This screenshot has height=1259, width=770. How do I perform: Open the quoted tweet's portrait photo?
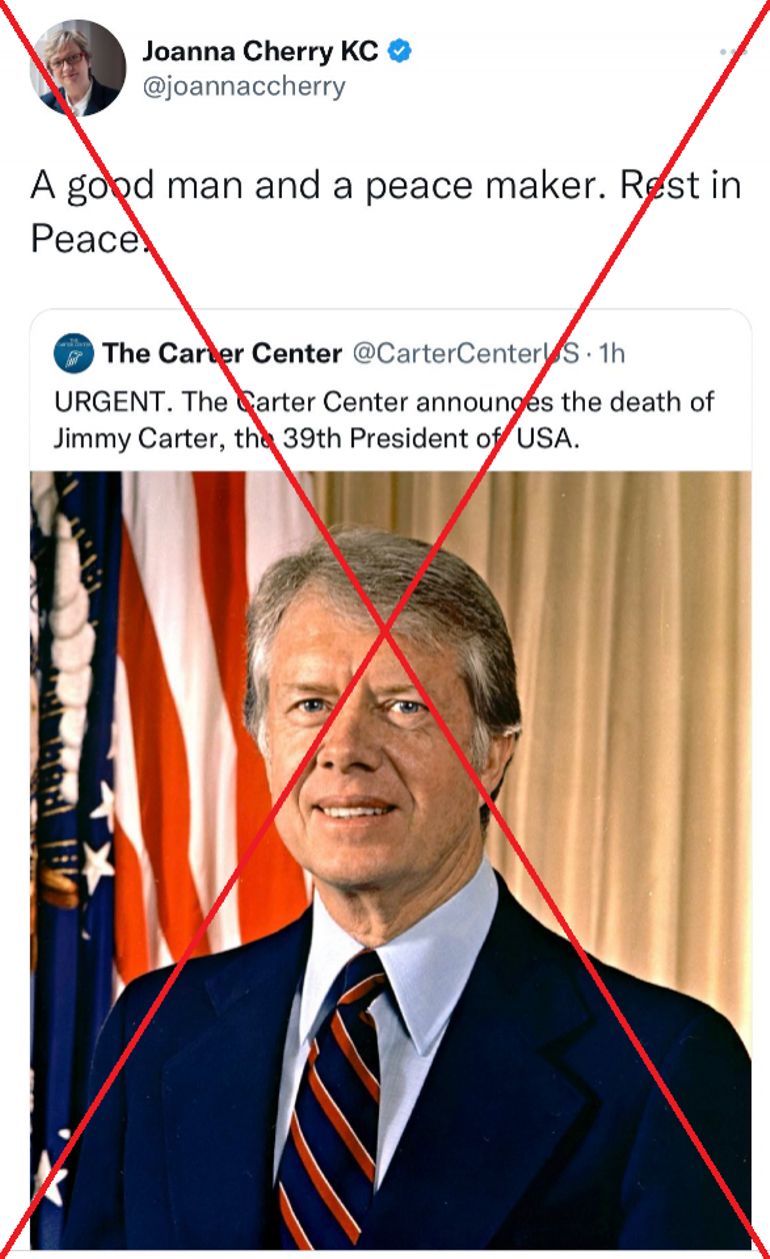click(391, 860)
